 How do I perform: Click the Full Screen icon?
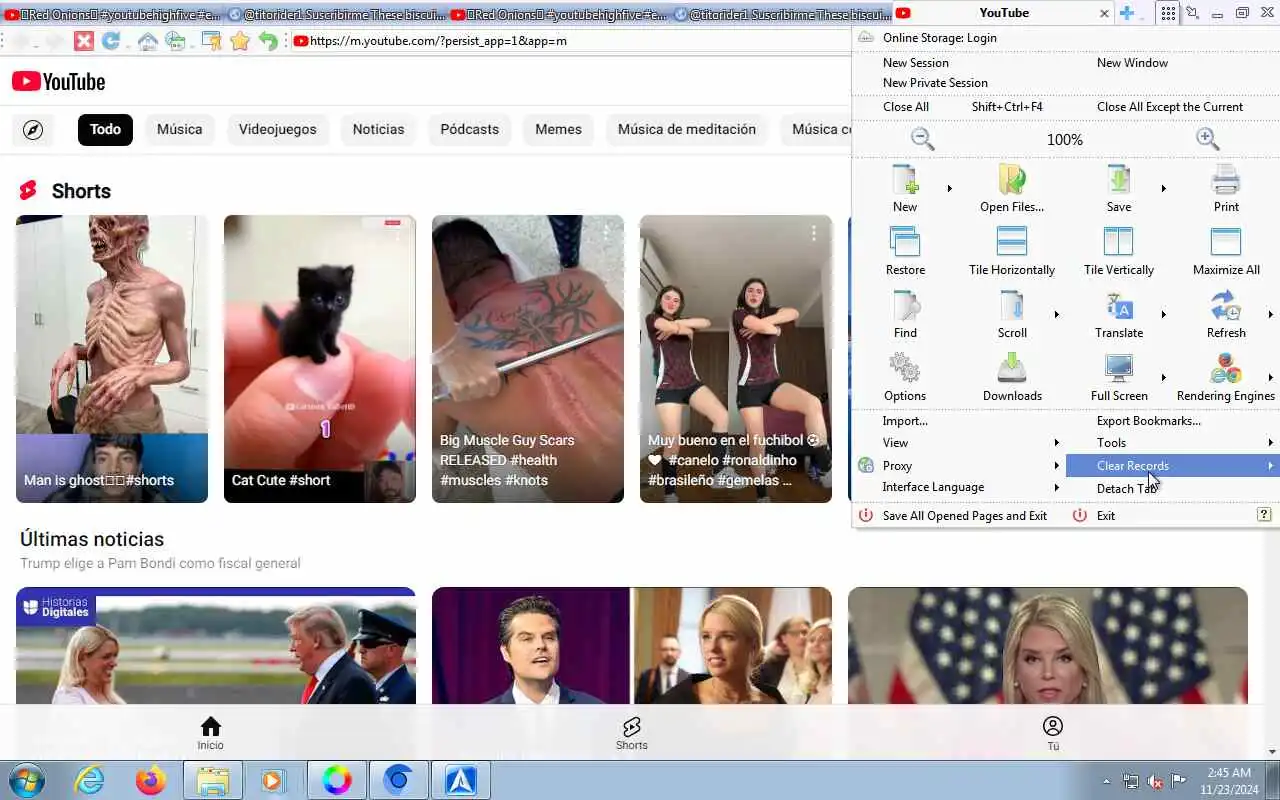[1119, 369]
